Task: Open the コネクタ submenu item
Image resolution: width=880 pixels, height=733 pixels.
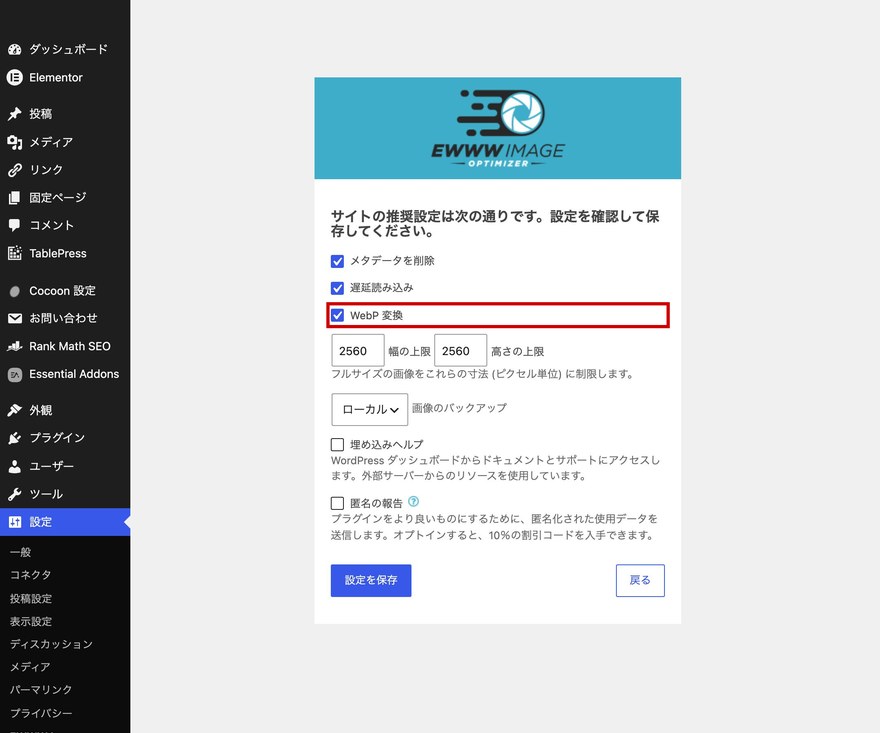Action: coord(30,575)
